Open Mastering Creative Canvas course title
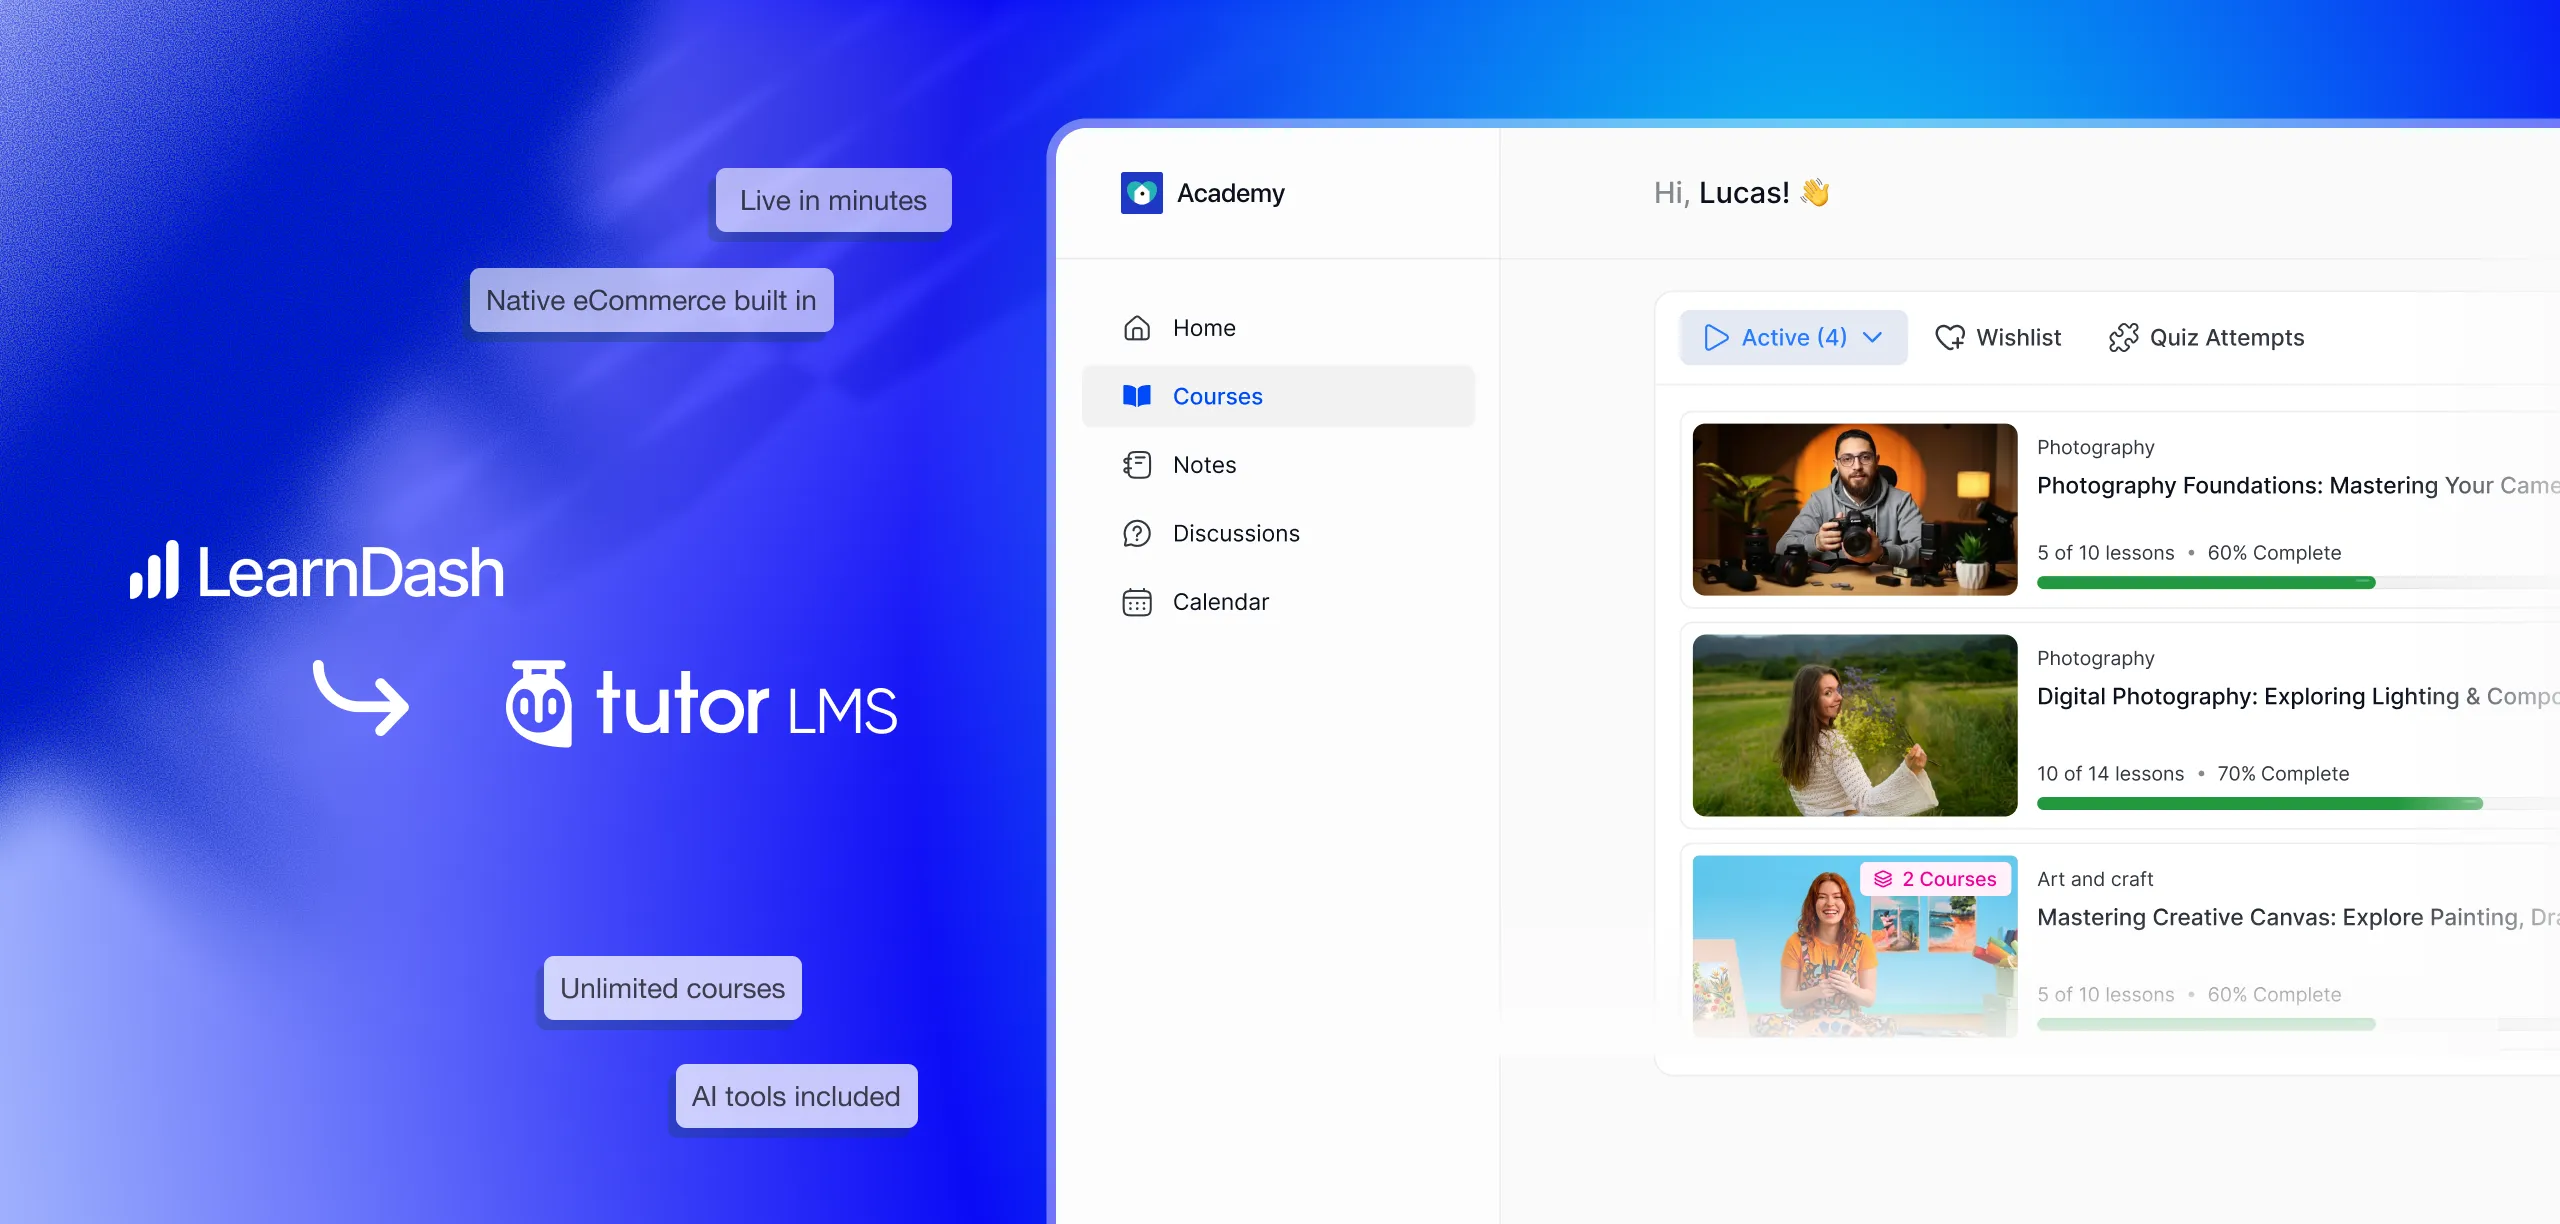 click(x=2298, y=918)
